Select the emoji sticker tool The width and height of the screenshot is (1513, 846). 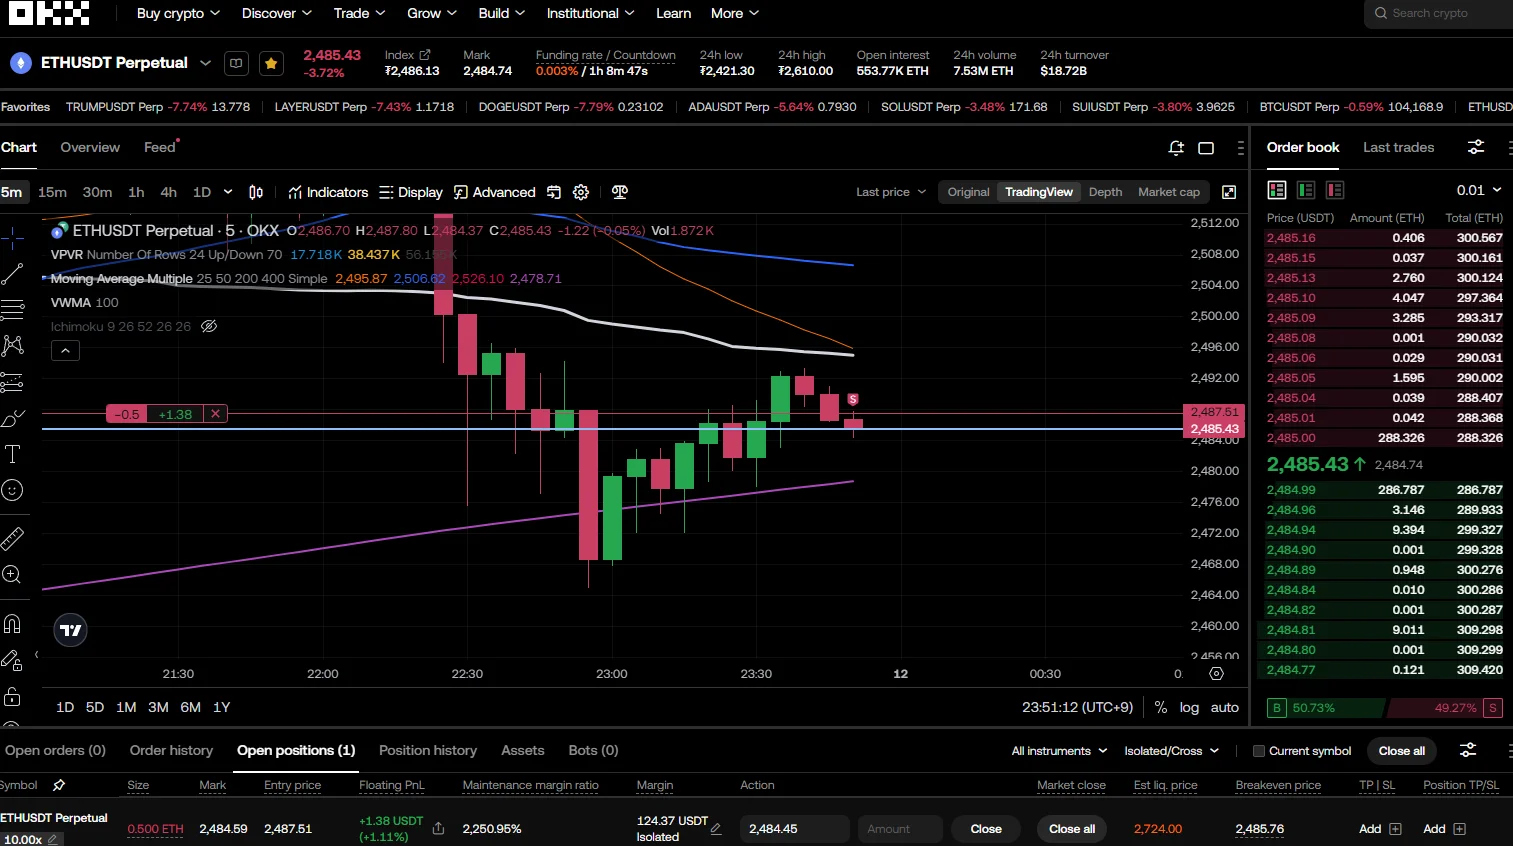point(12,490)
